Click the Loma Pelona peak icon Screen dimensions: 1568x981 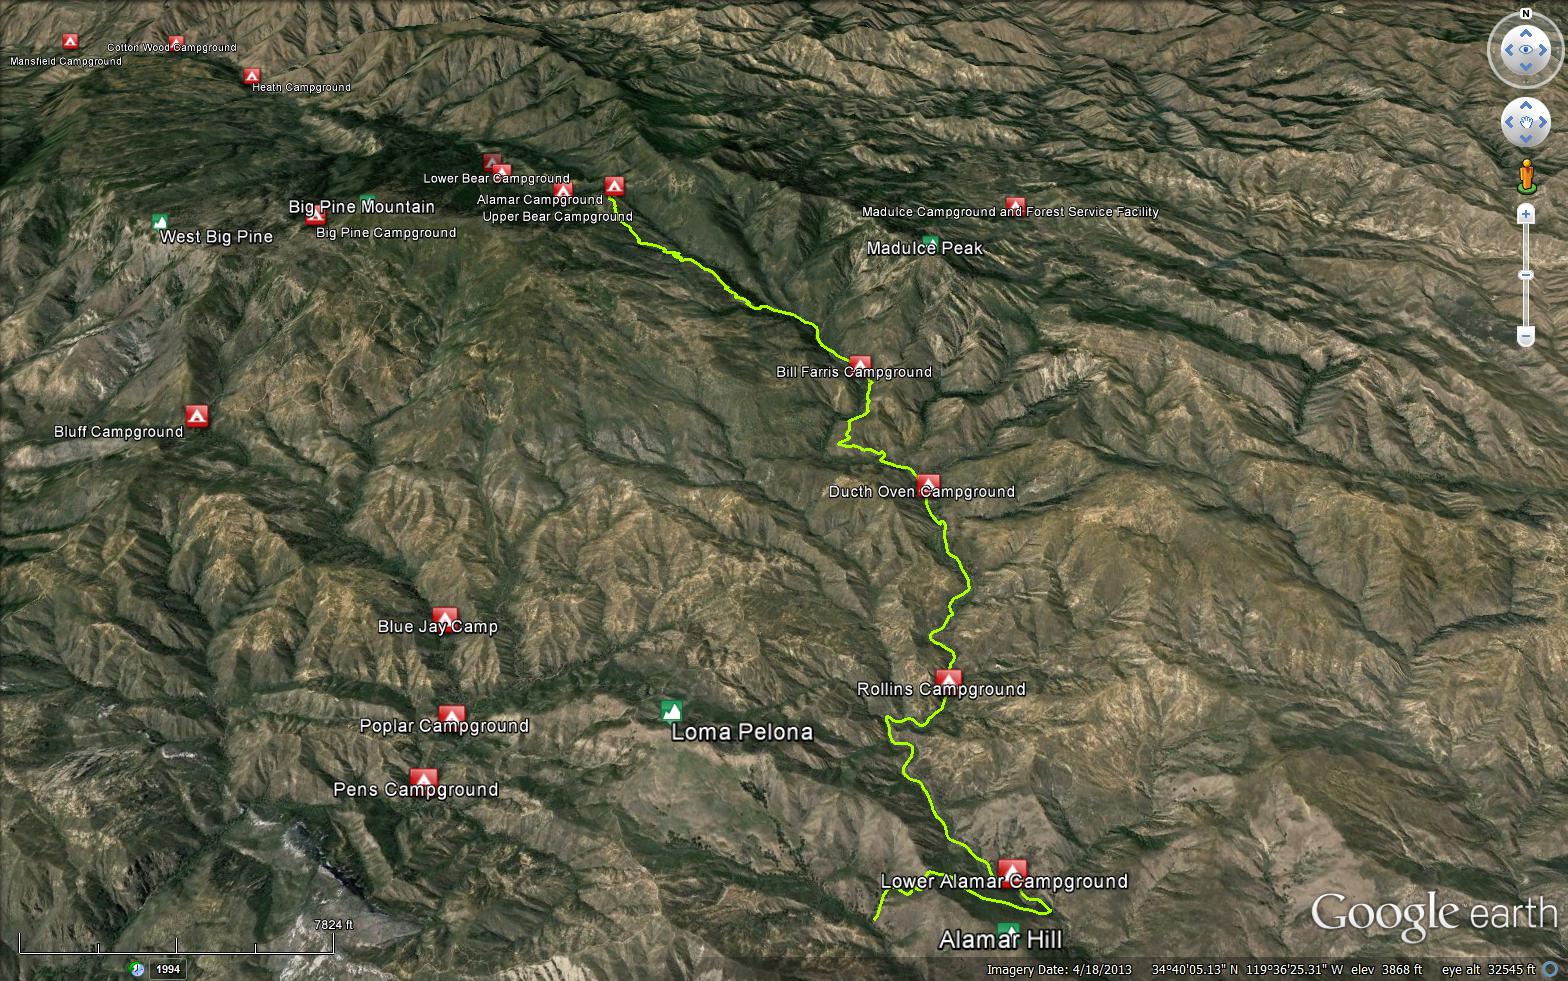coord(671,711)
